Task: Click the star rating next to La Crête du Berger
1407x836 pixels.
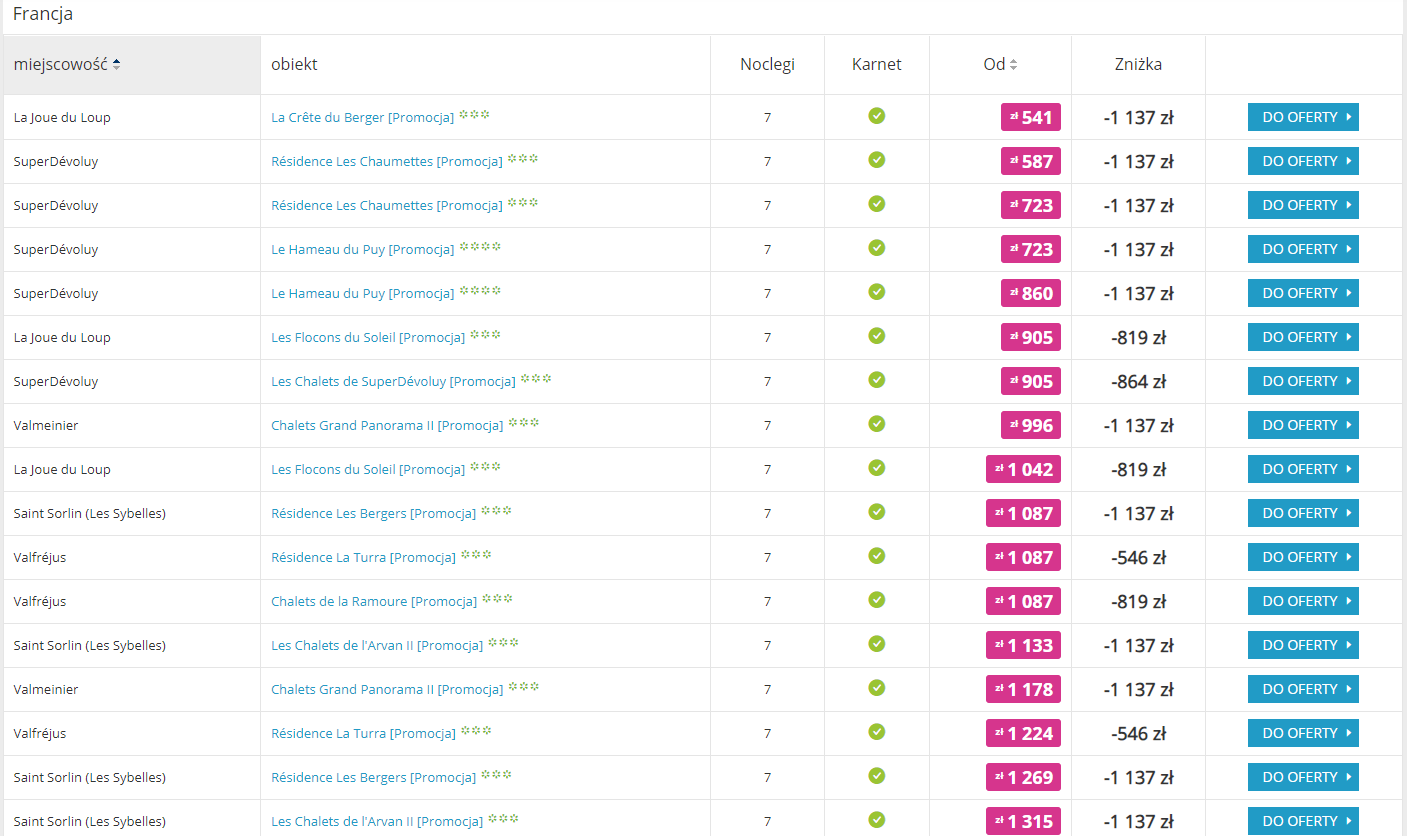Action: [x=475, y=116]
